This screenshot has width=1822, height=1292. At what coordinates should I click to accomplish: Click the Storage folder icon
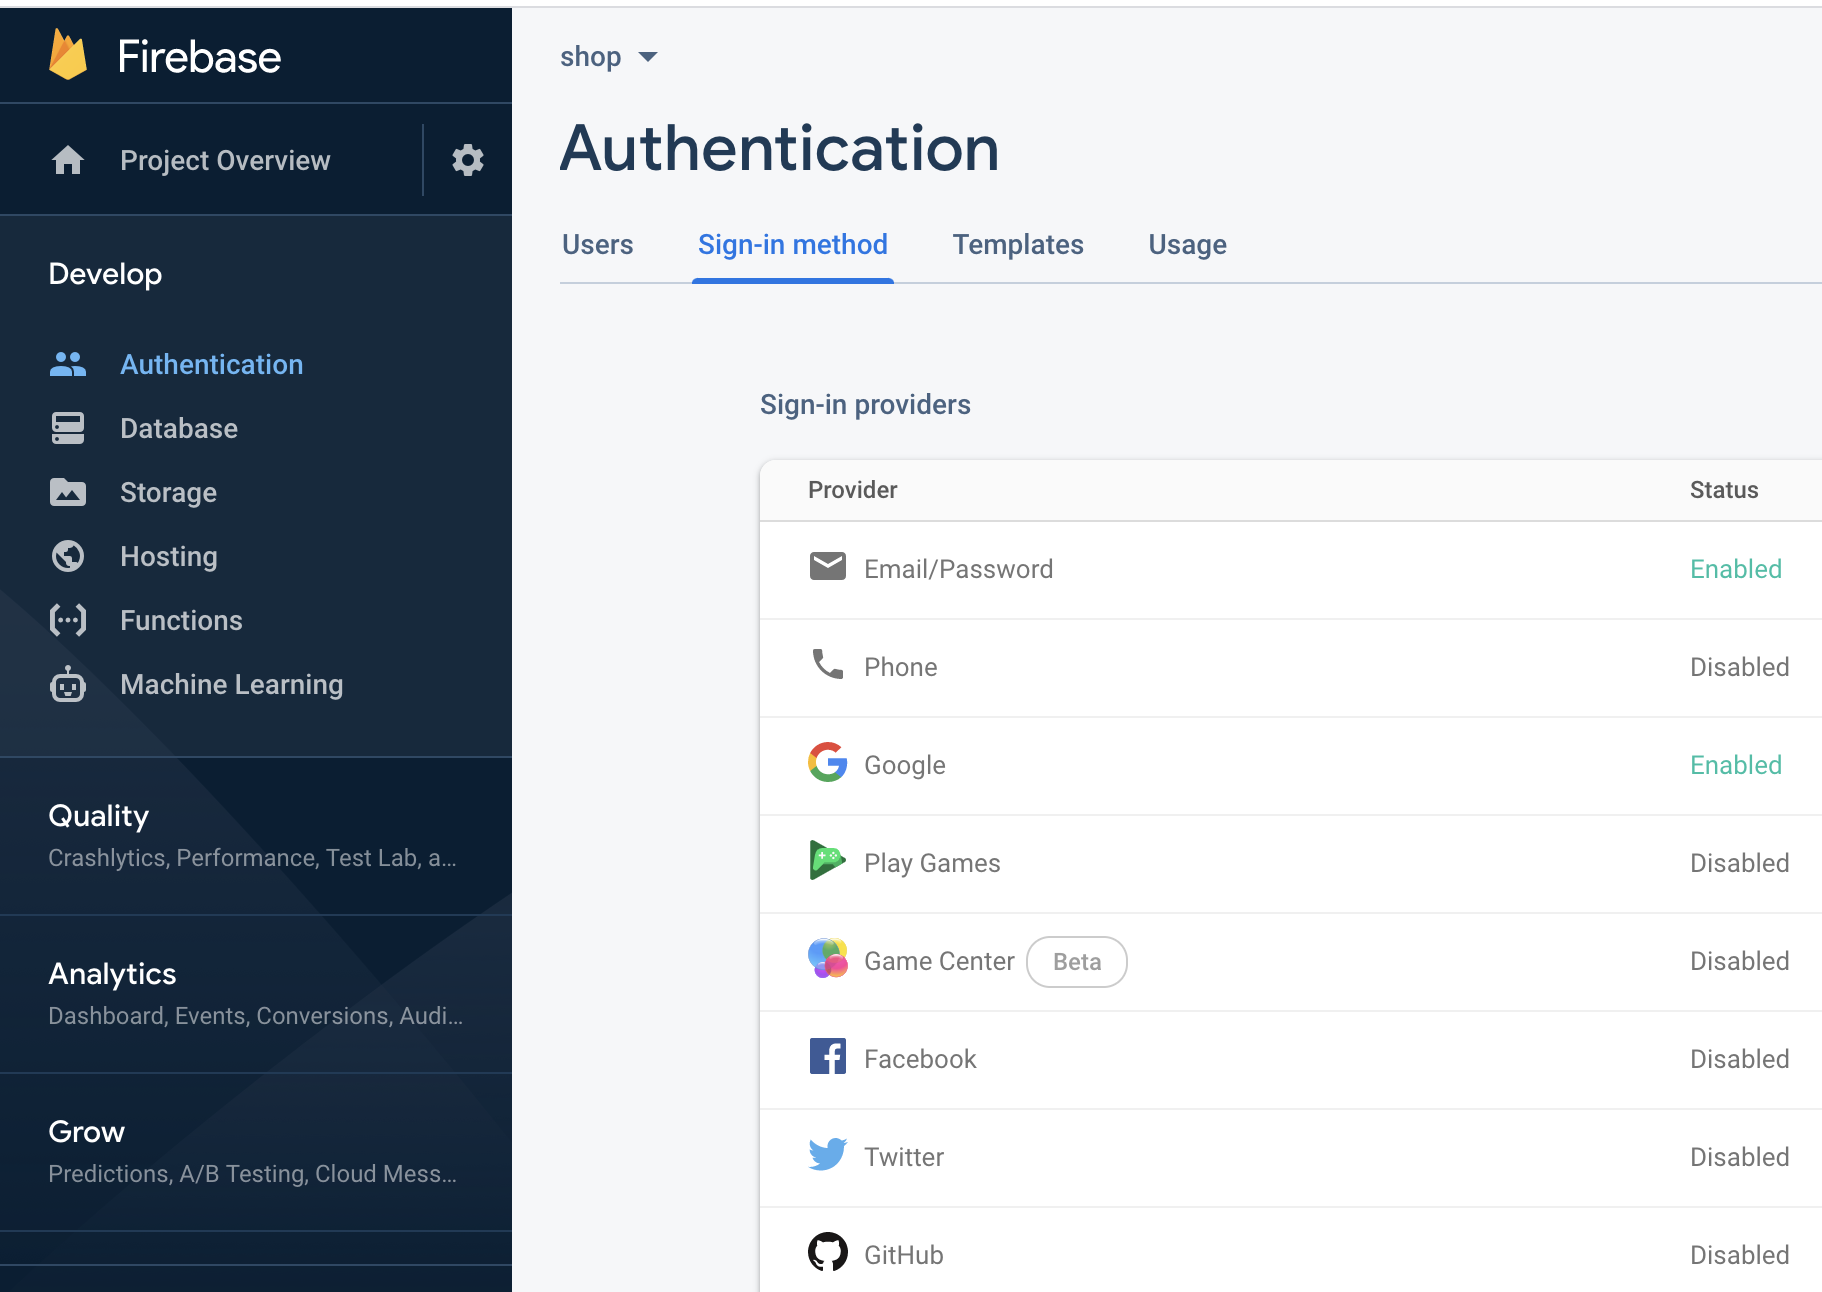68,492
